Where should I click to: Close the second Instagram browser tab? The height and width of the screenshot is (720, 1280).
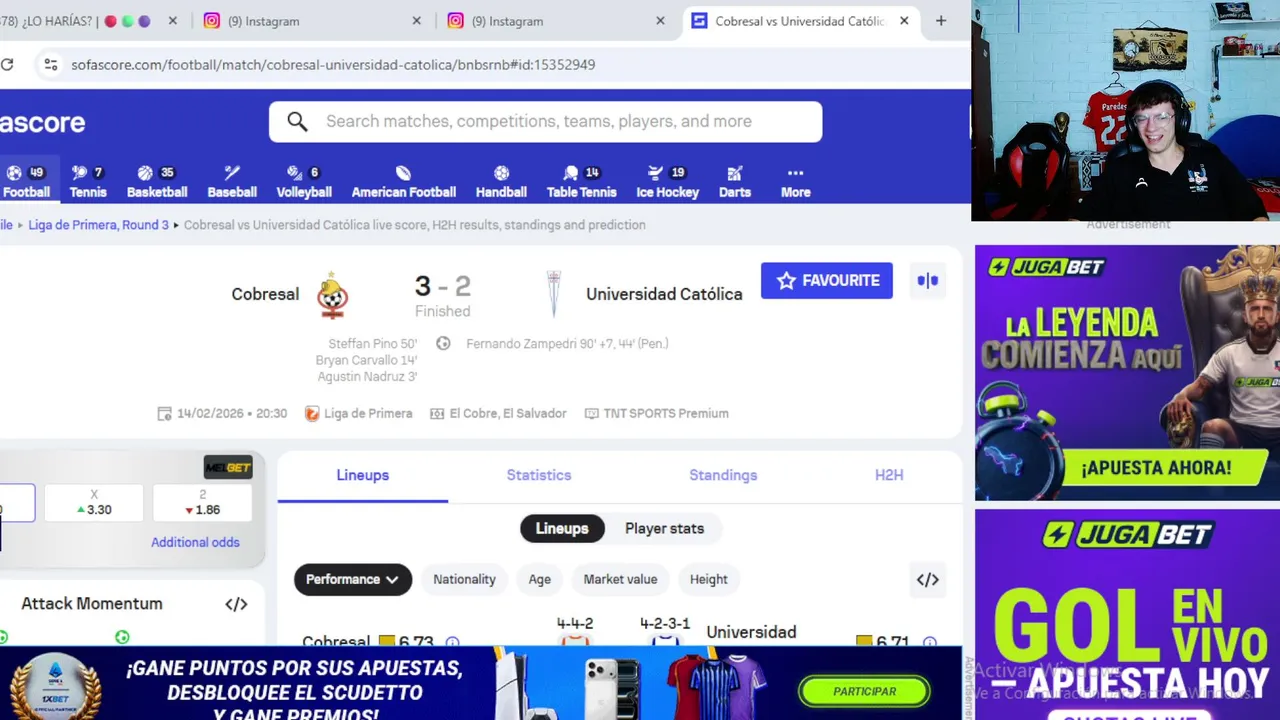tap(660, 21)
